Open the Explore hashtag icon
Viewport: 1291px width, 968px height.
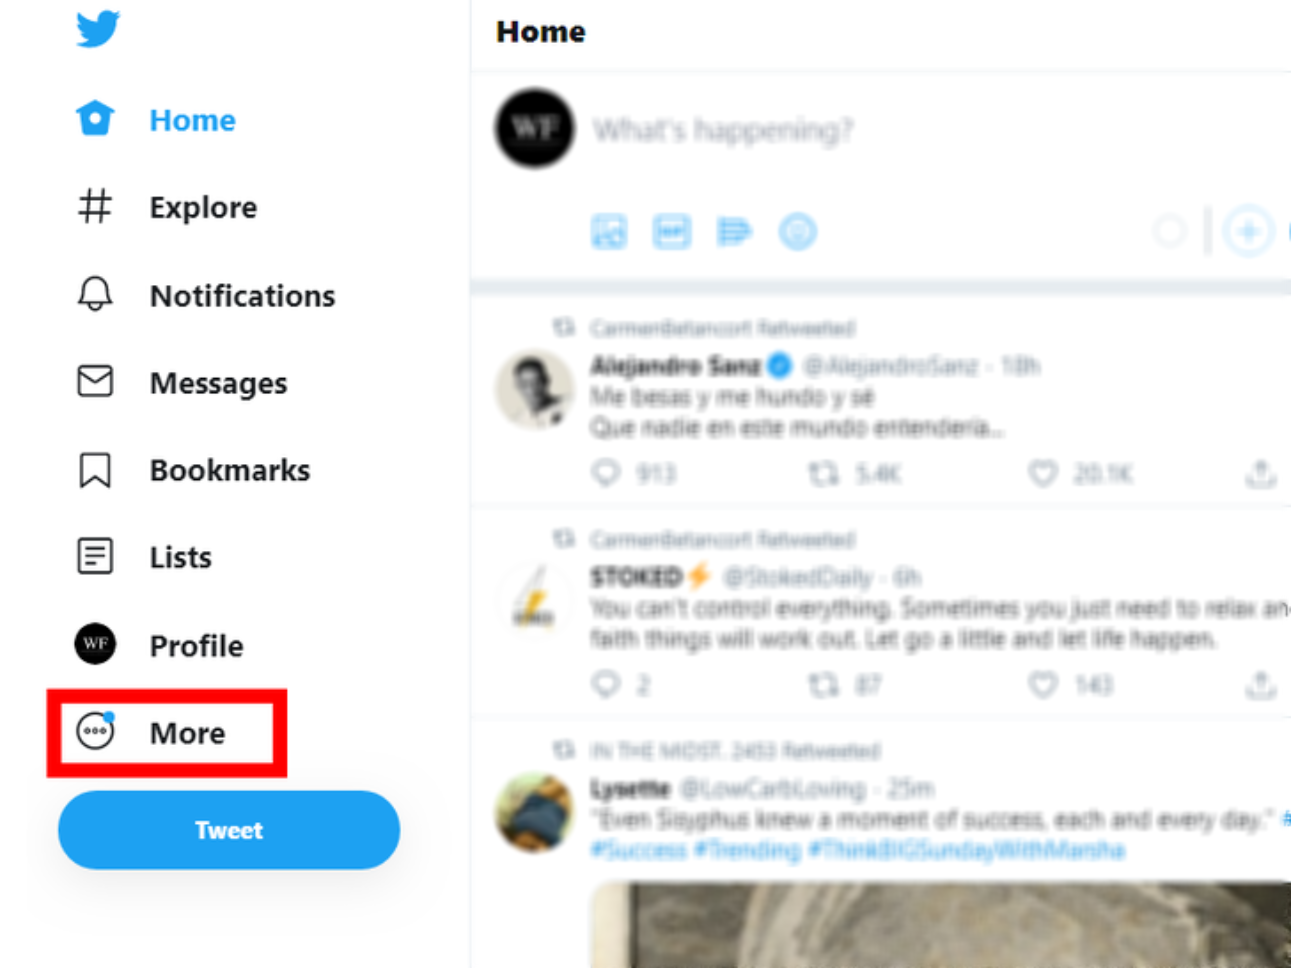[x=95, y=207]
